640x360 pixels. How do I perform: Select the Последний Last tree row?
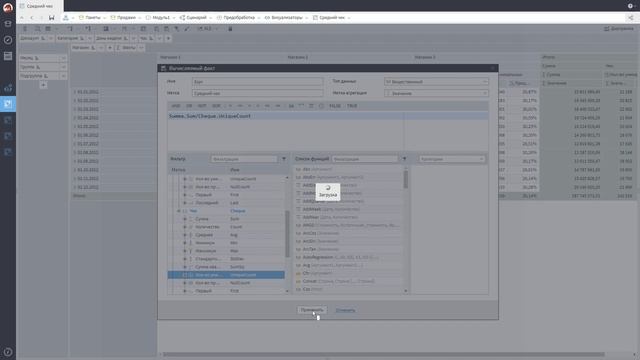pyautogui.click(x=227, y=203)
